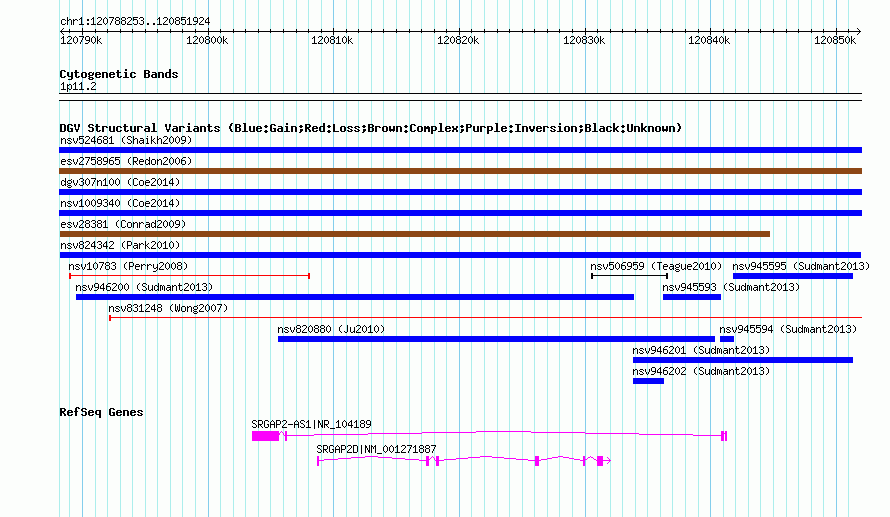
Task: Select the nsv945594 short blue bar
Action: point(727,339)
